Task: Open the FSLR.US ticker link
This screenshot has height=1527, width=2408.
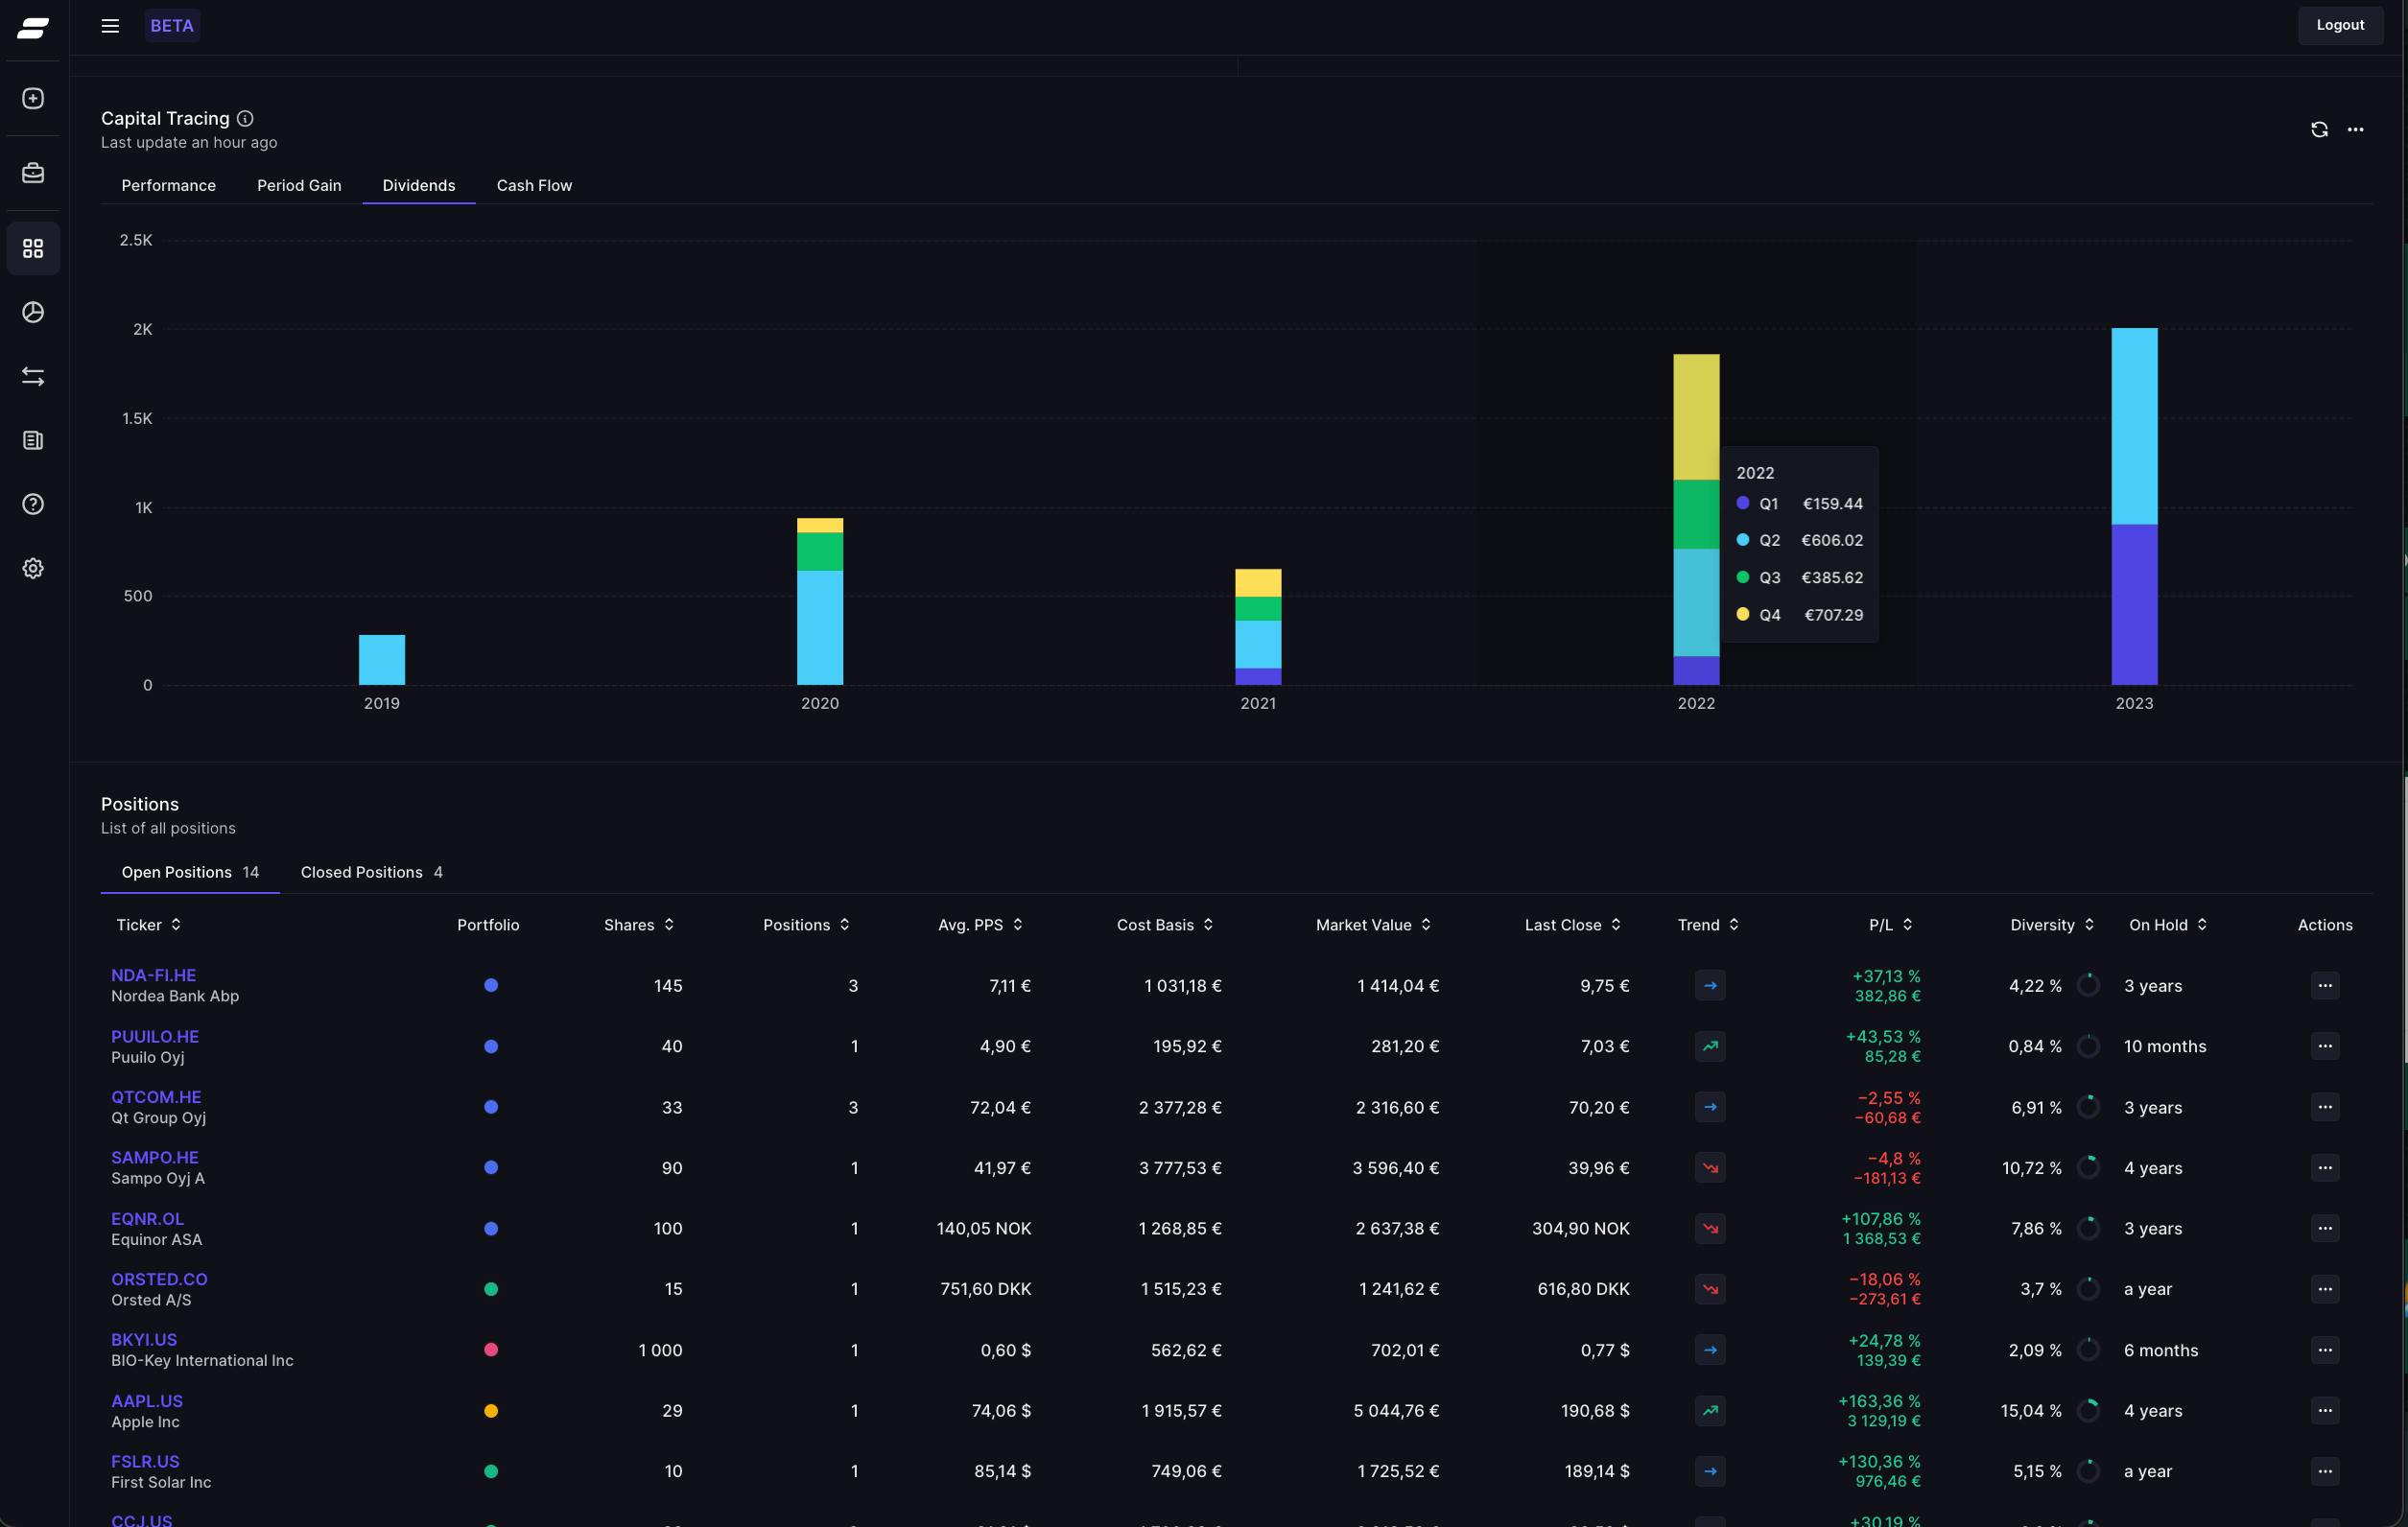Action: tap(145, 1461)
